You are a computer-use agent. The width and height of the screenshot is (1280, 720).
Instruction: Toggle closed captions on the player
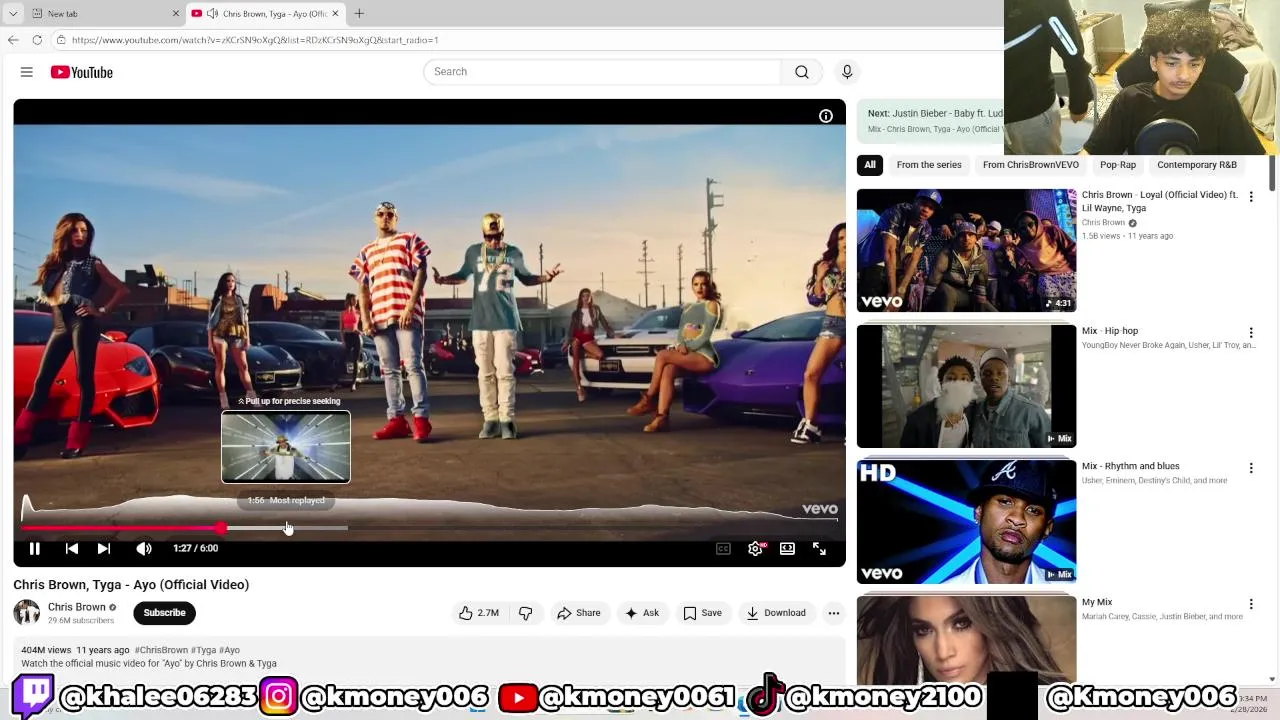tap(723, 548)
